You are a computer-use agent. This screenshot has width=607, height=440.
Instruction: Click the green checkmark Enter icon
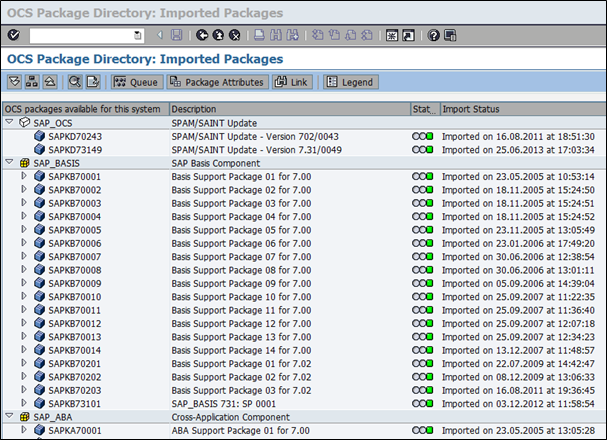coord(14,35)
